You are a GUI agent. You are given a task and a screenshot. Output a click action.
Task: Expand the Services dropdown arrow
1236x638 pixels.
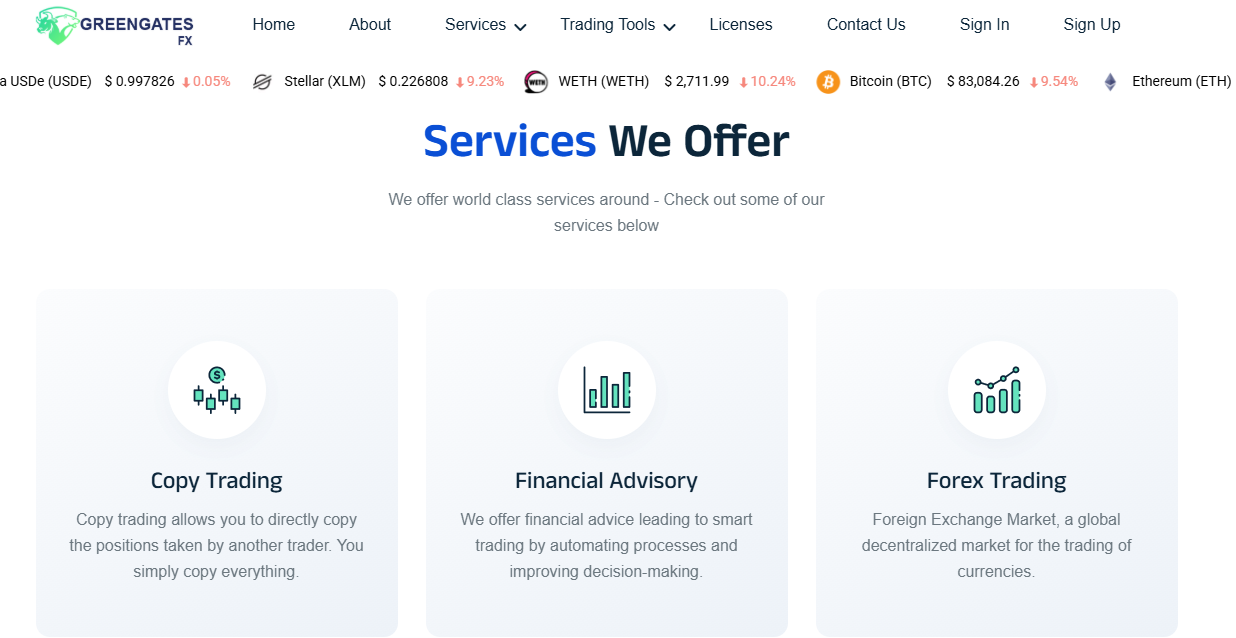[520, 27]
